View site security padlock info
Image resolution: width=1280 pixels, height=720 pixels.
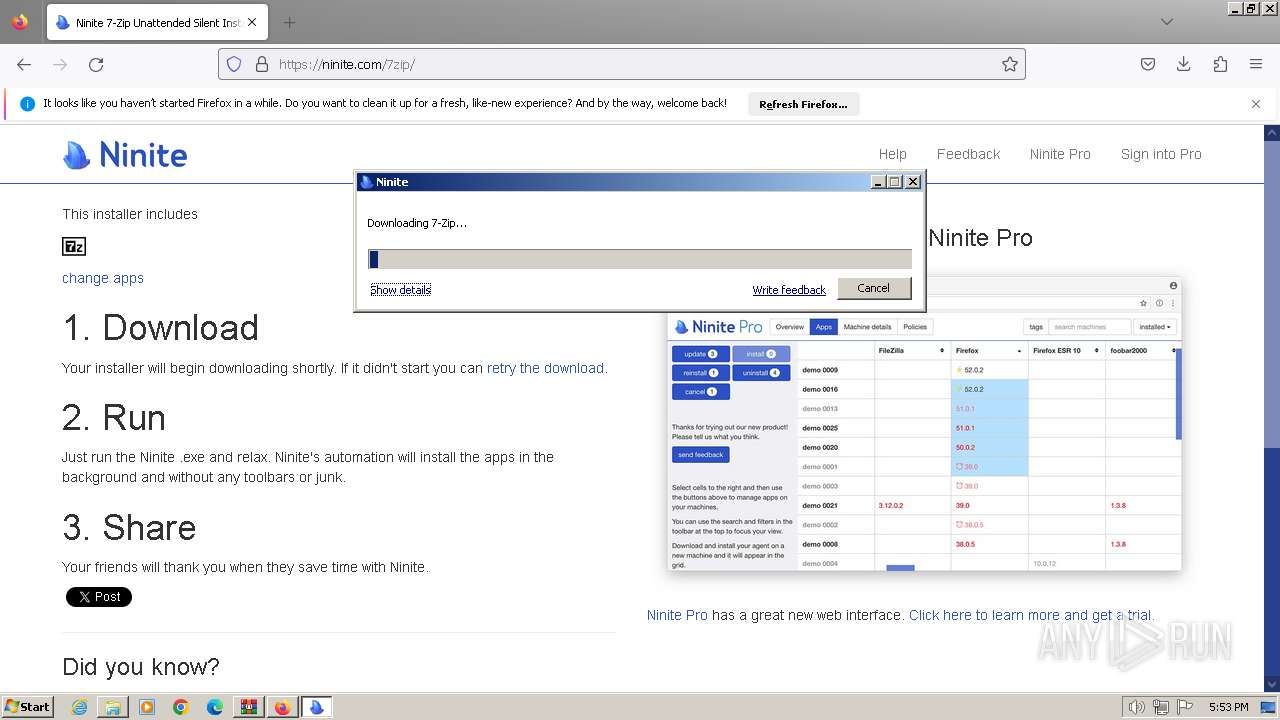point(262,64)
